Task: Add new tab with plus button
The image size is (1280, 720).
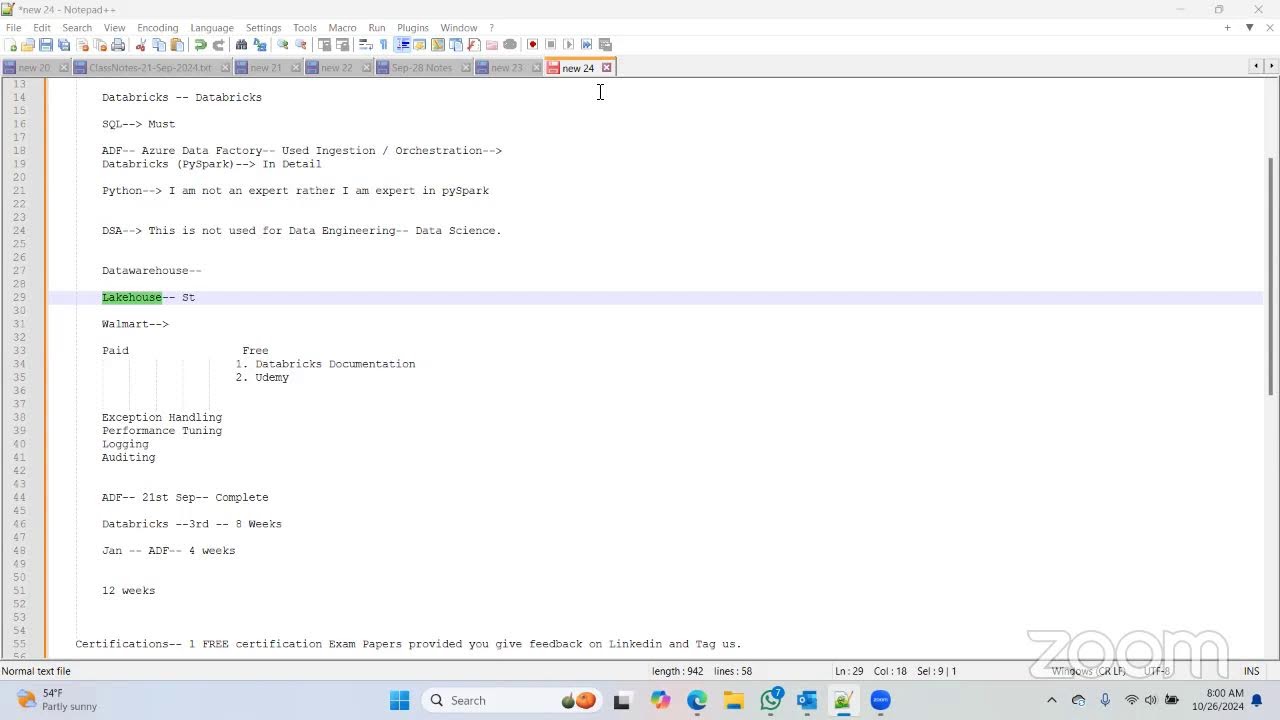Action: pos(1227,27)
